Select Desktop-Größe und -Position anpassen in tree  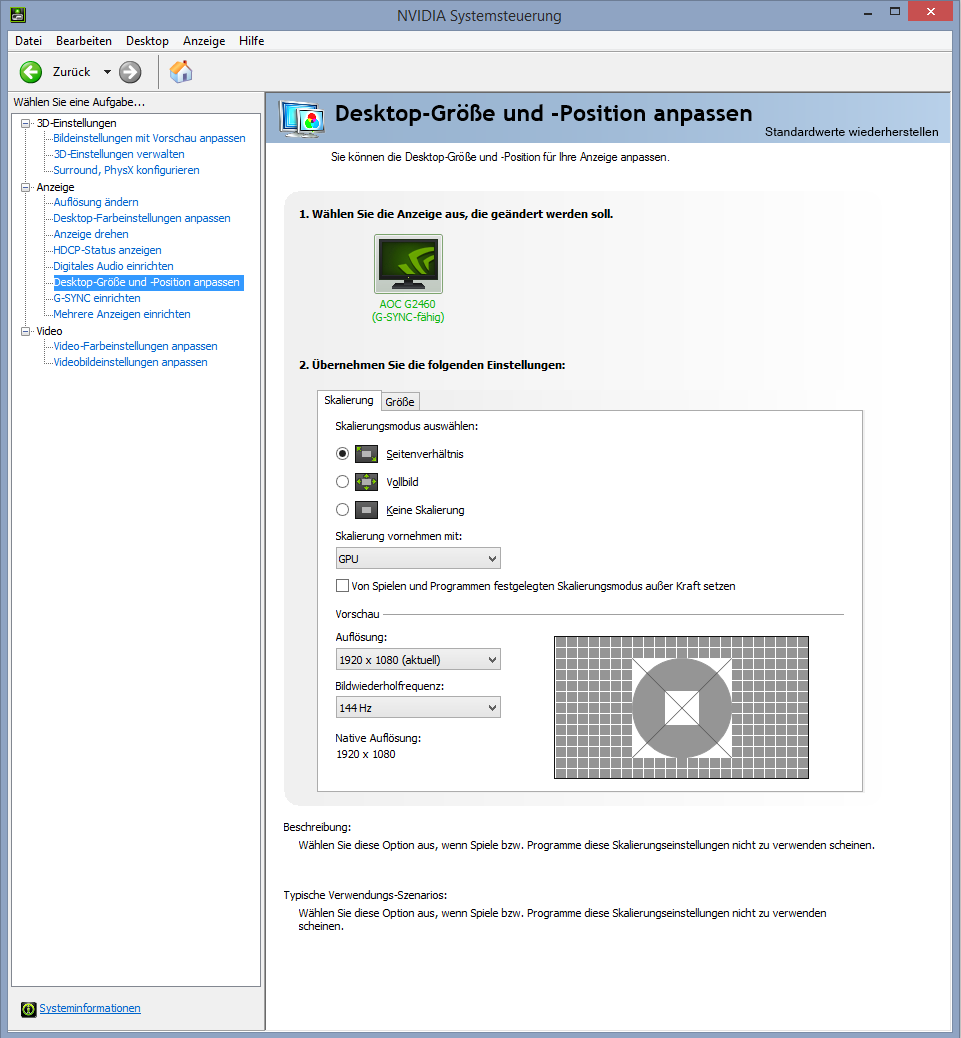(x=148, y=283)
